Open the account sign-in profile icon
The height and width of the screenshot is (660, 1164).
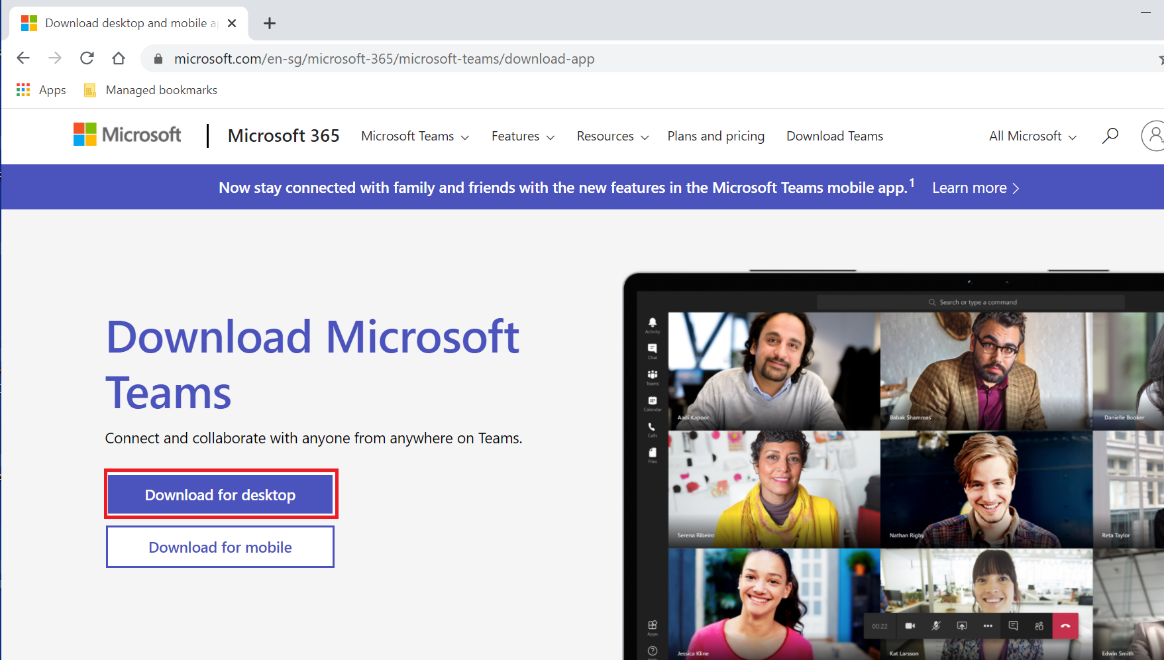click(1153, 136)
